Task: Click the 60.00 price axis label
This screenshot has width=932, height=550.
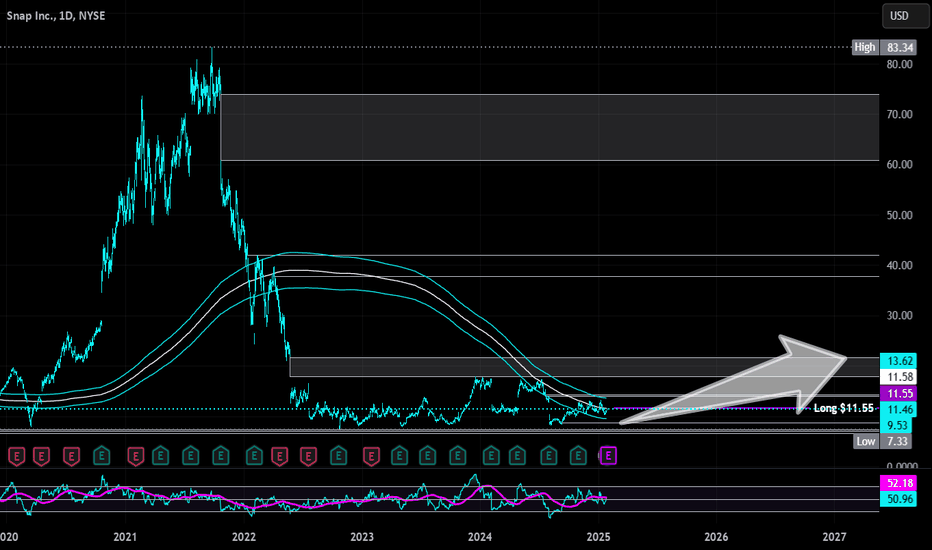Action: point(899,164)
